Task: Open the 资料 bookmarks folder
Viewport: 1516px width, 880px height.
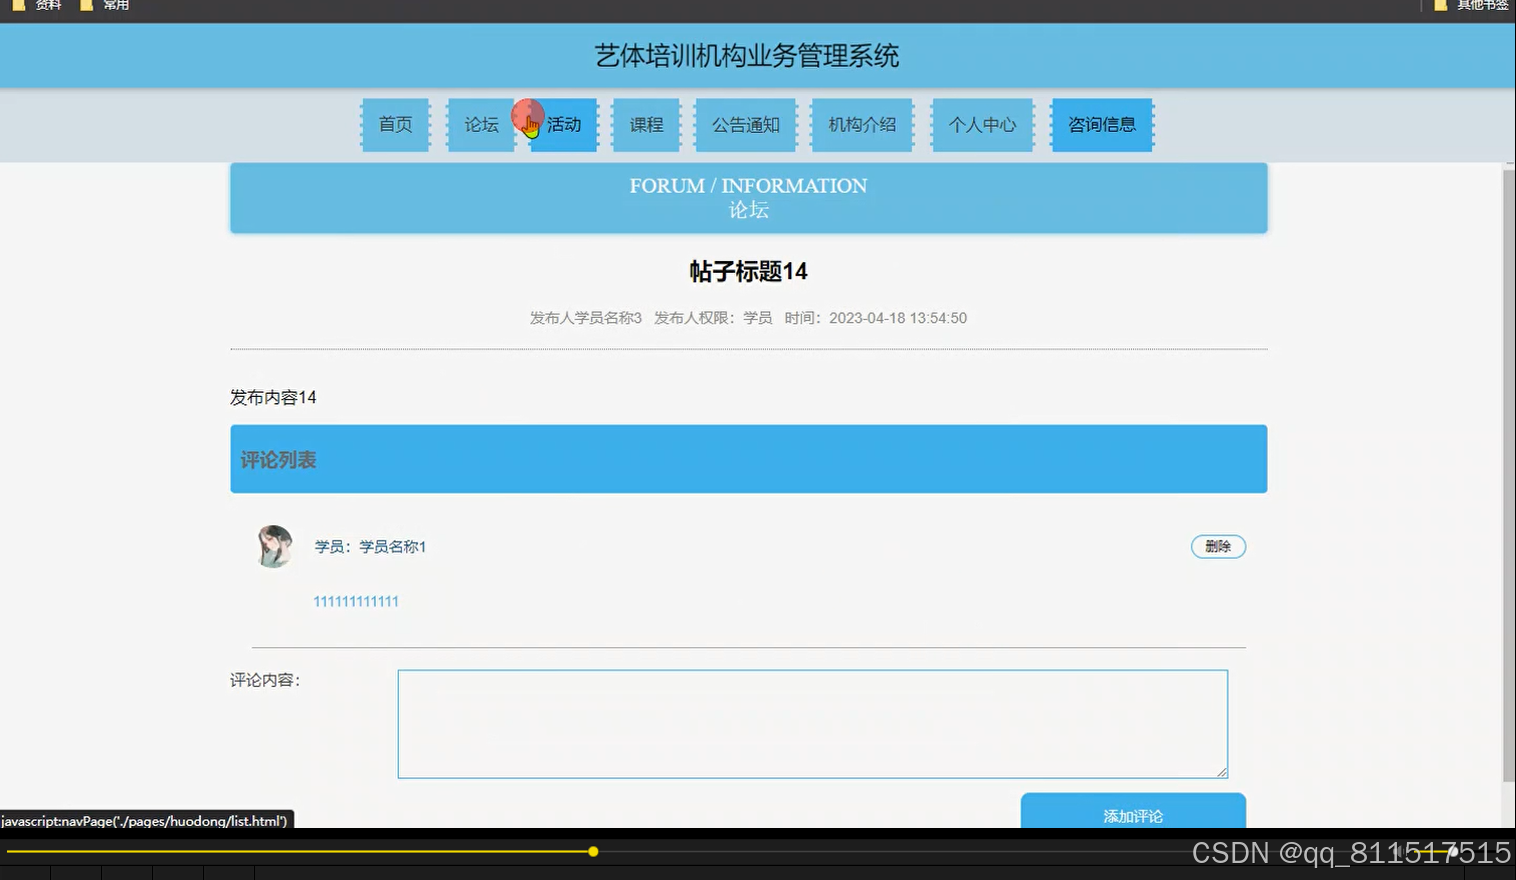Action: click(44, 5)
